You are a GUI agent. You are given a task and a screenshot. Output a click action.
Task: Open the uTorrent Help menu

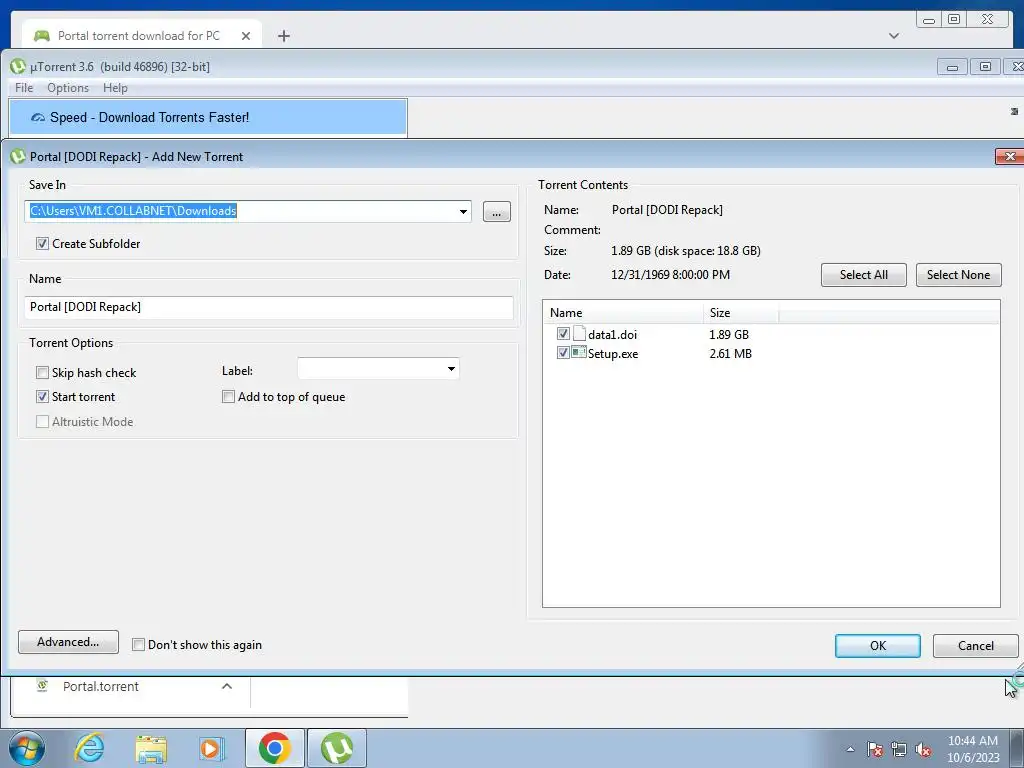pos(116,88)
